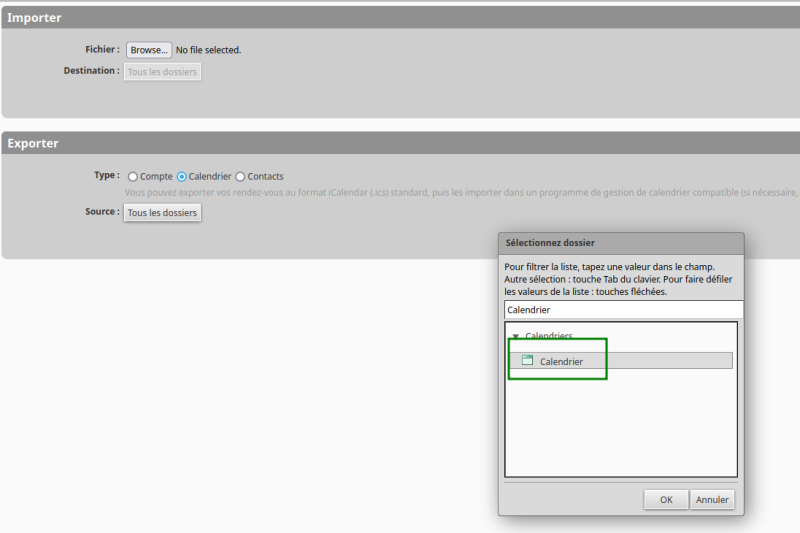The image size is (800, 533).
Task: Click the 'No file selected.' text
Action: (208, 50)
